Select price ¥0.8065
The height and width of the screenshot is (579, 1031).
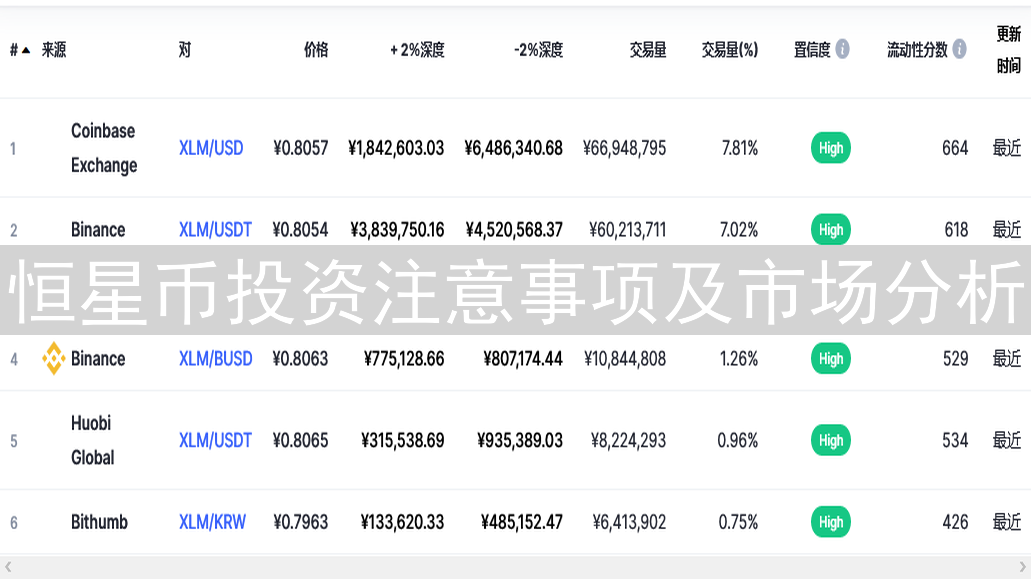300,440
